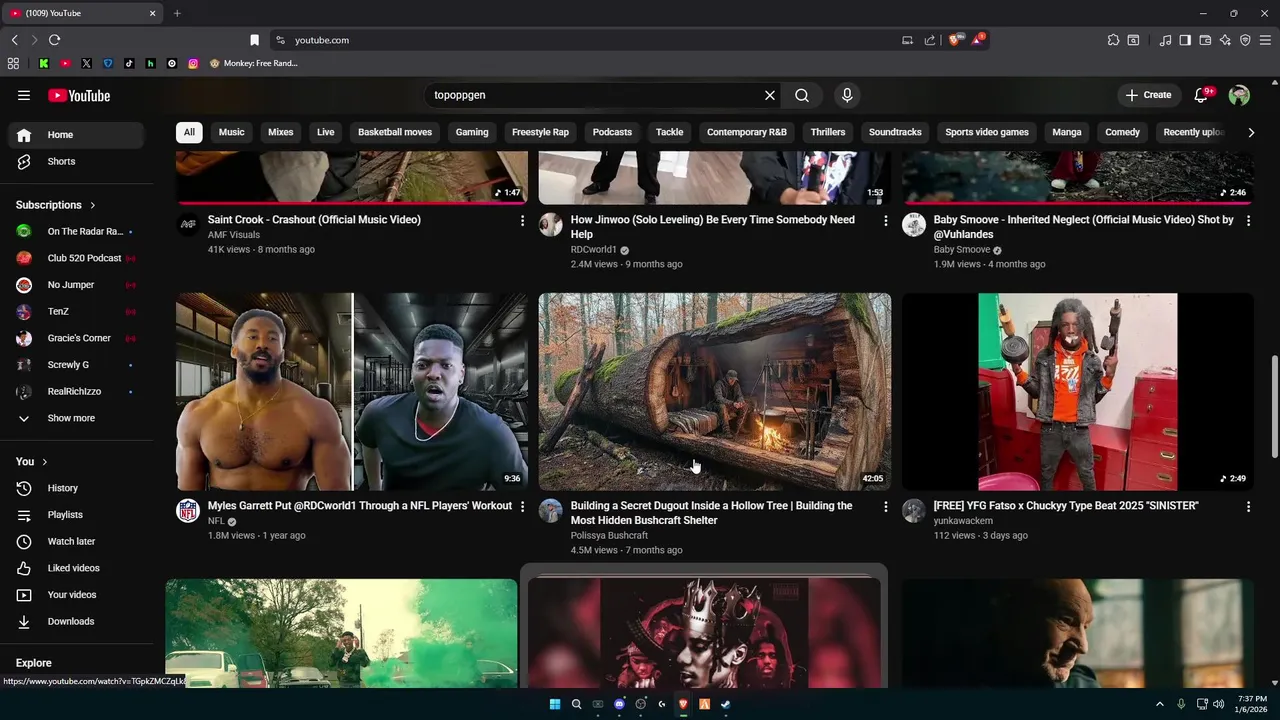The height and width of the screenshot is (720, 1280).
Task: Select the Live filter chip
Action: tap(326, 132)
